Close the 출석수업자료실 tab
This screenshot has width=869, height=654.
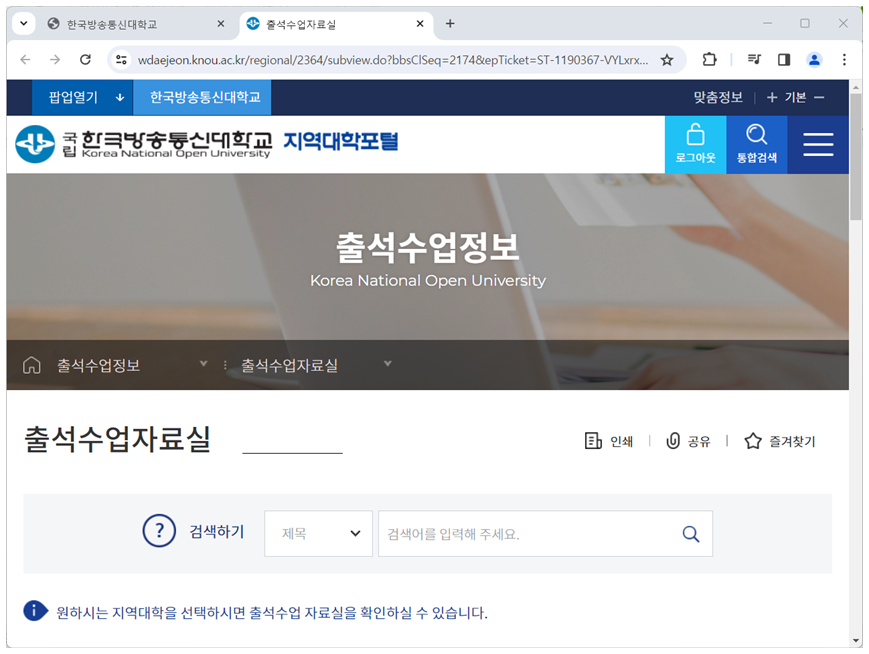[x=420, y=23]
